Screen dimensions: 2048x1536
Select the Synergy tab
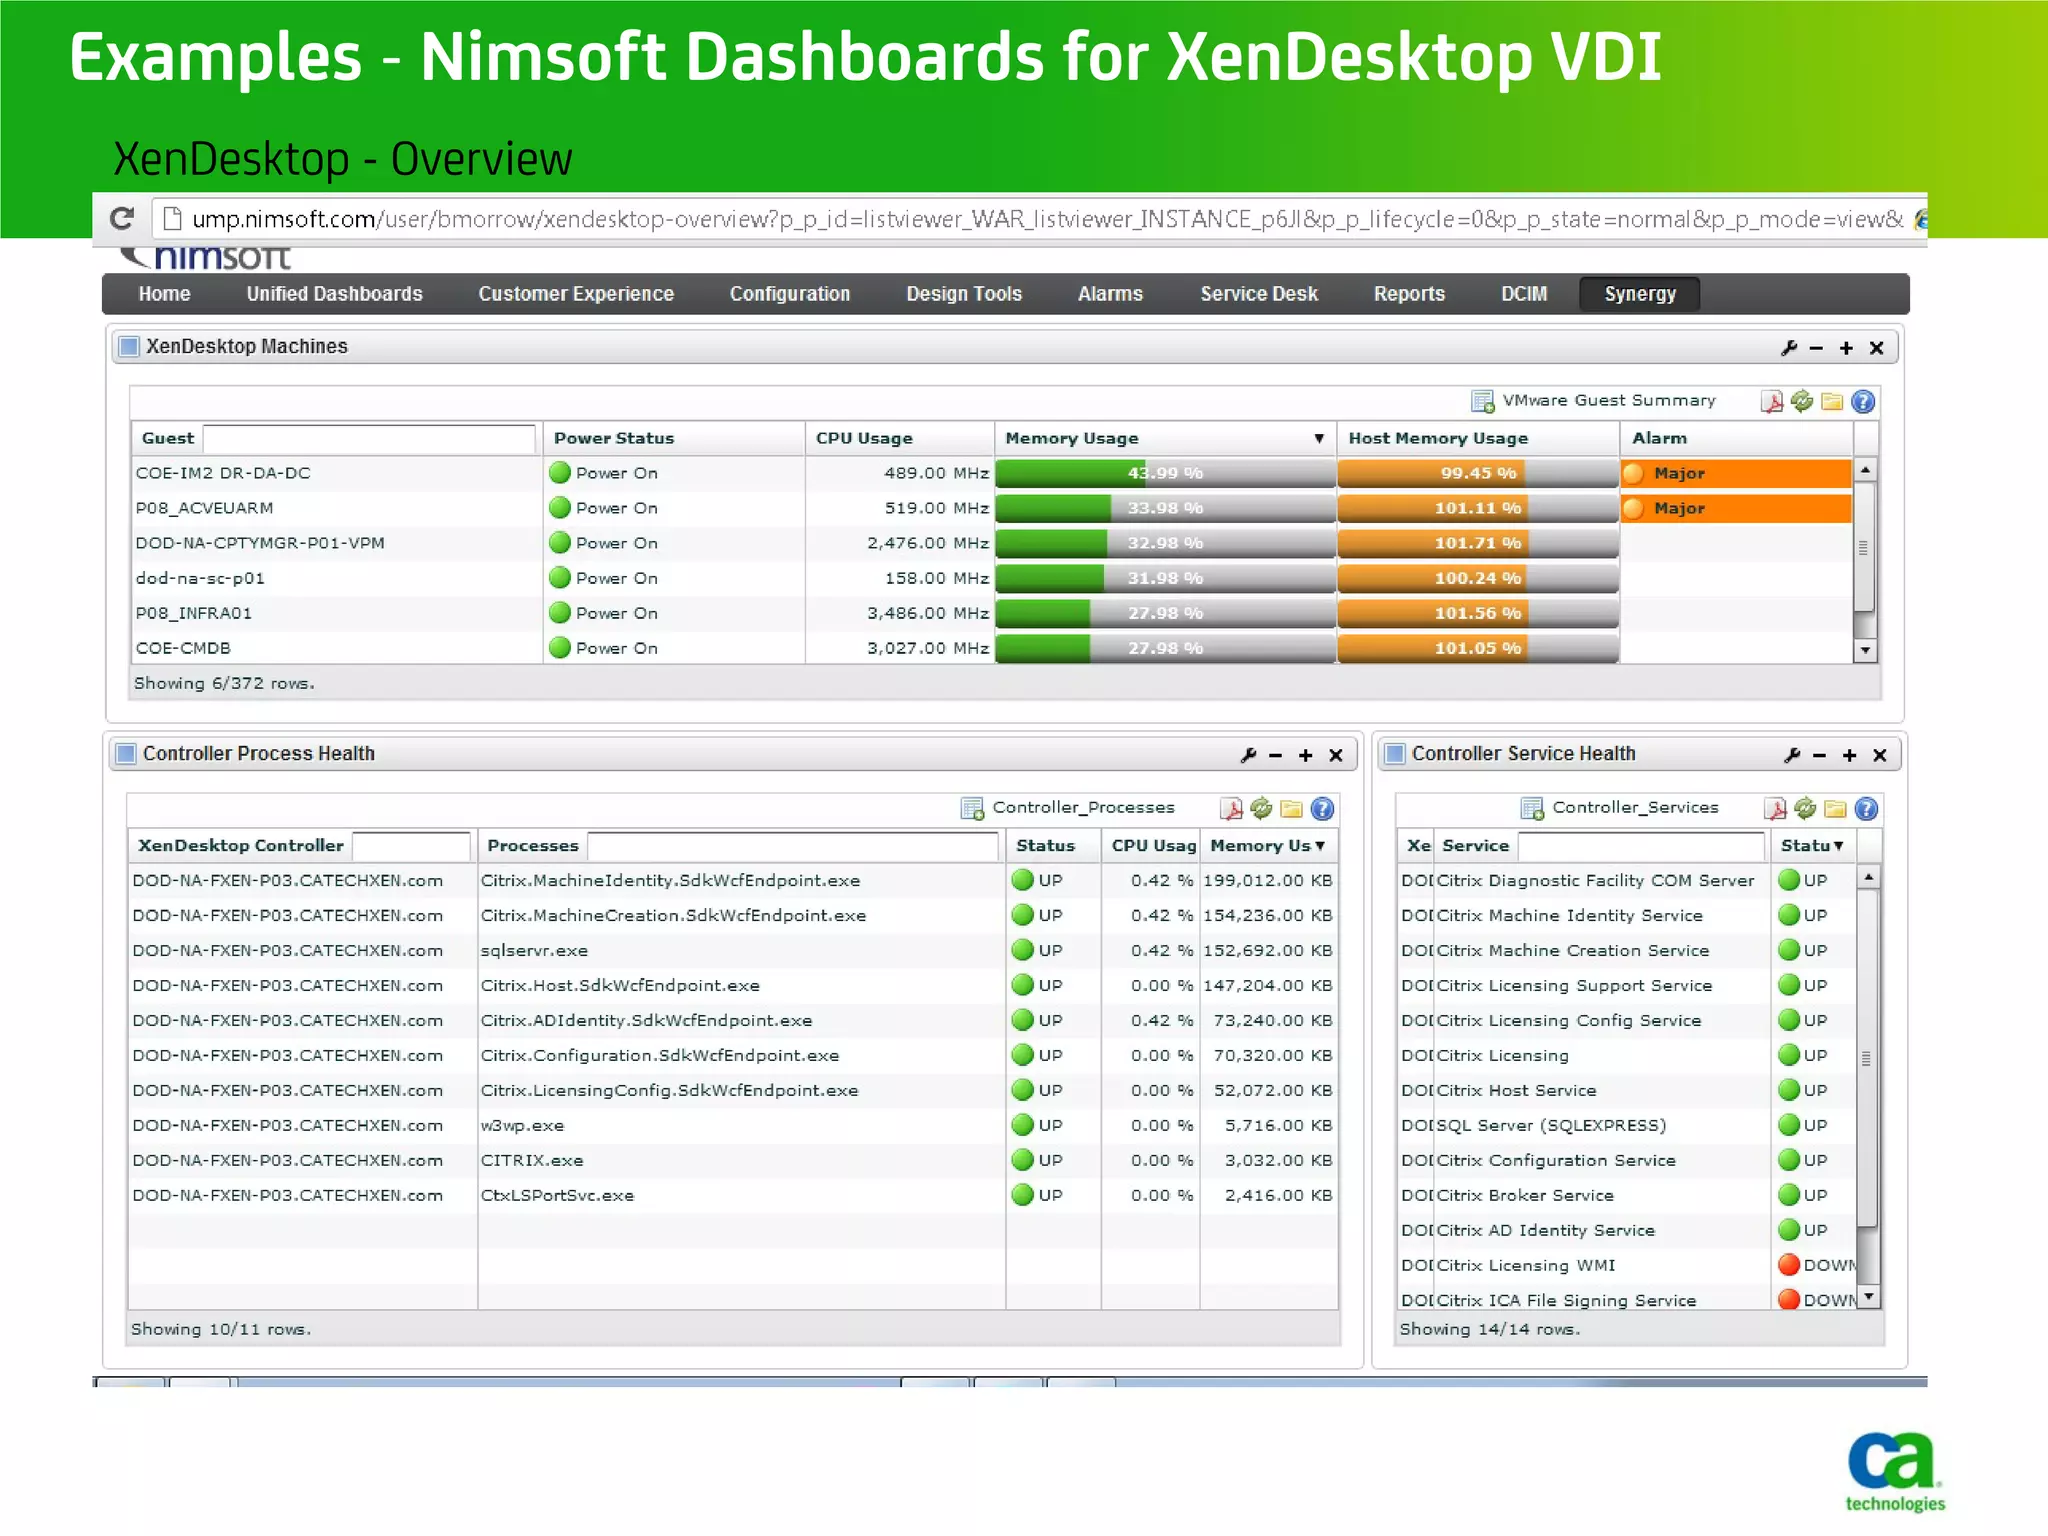point(1640,294)
